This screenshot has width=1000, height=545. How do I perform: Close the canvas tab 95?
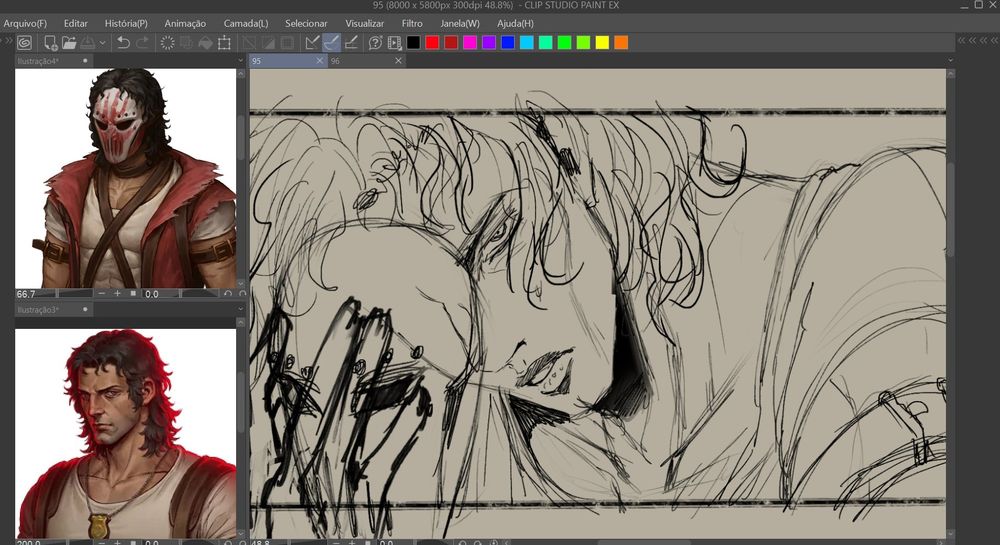[320, 61]
